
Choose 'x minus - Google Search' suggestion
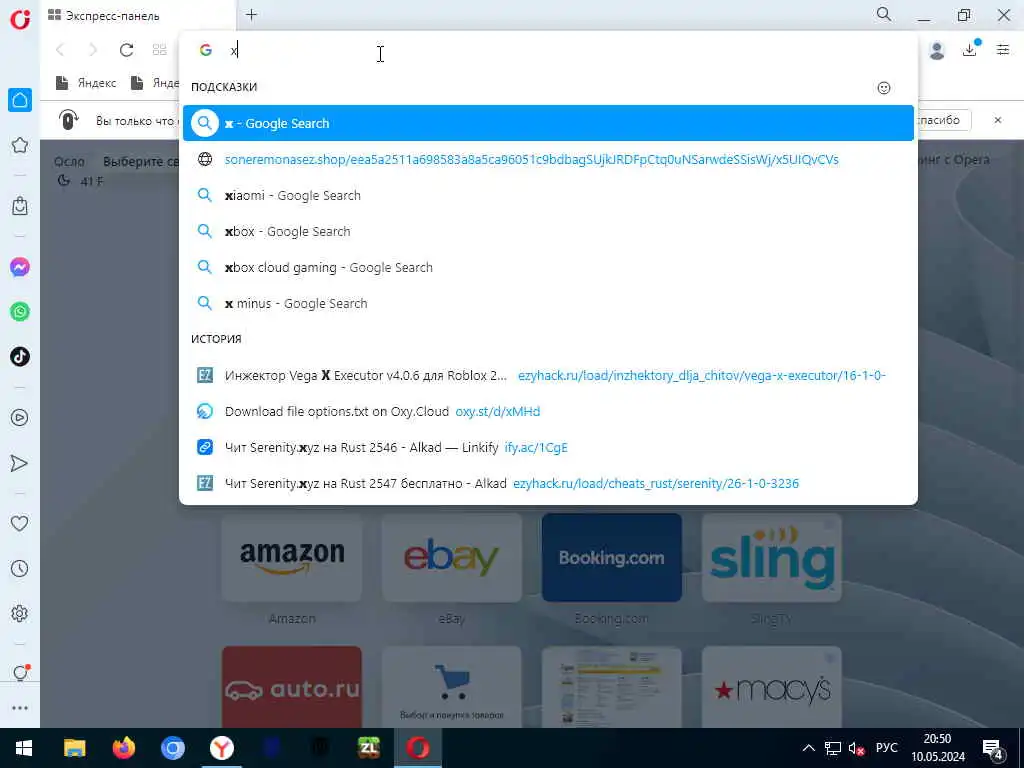(548, 303)
